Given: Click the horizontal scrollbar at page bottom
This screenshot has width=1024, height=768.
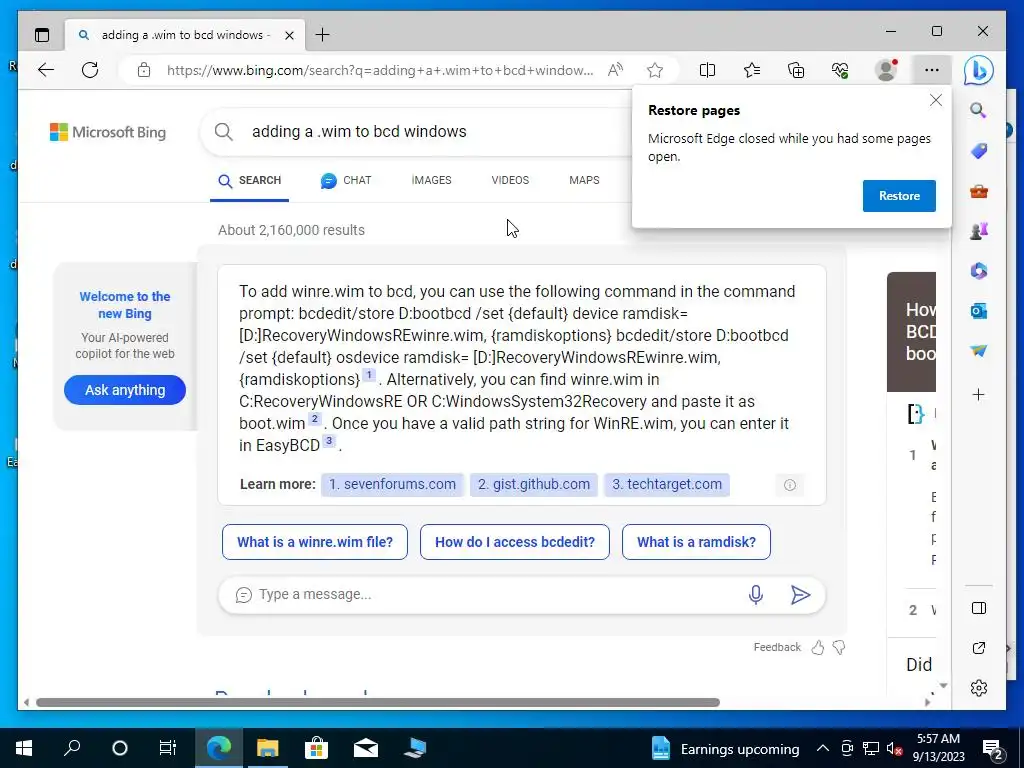Looking at the screenshot, I should 377,703.
